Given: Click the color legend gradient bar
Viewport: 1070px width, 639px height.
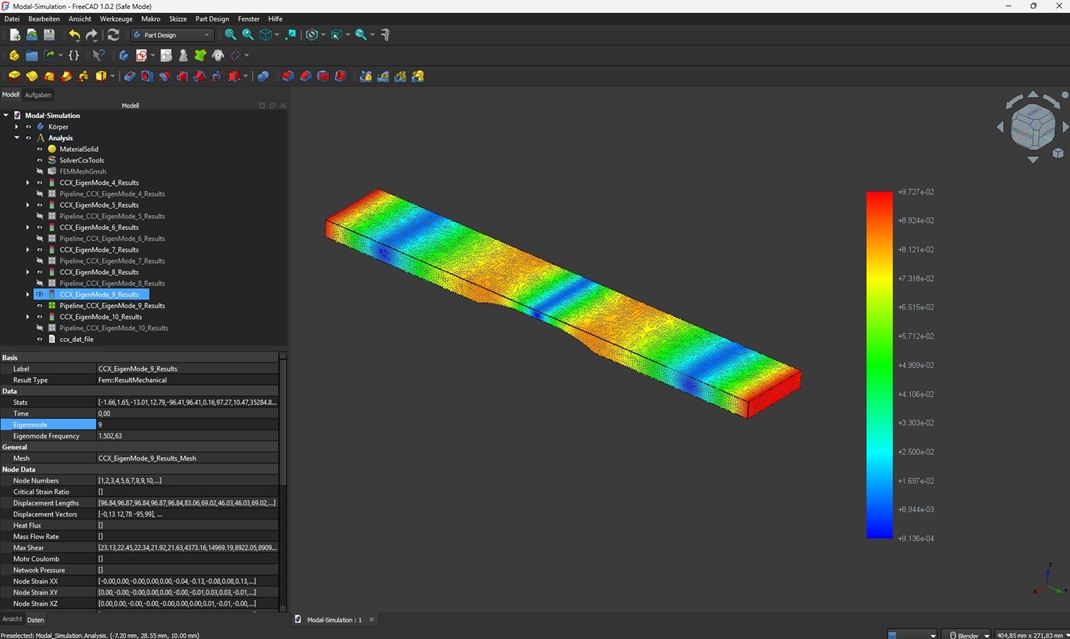Looking at the screenshot, I should pyautogui.click(x=879, y=365).
